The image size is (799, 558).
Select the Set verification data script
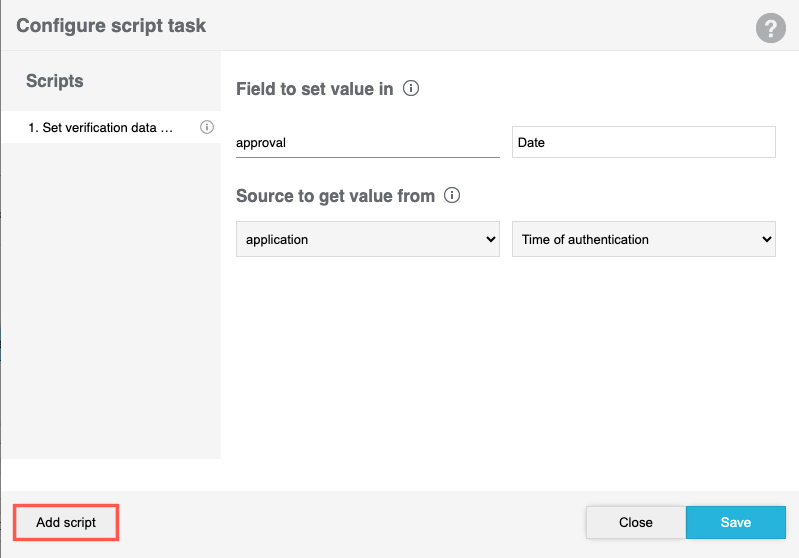pos(100,128)
